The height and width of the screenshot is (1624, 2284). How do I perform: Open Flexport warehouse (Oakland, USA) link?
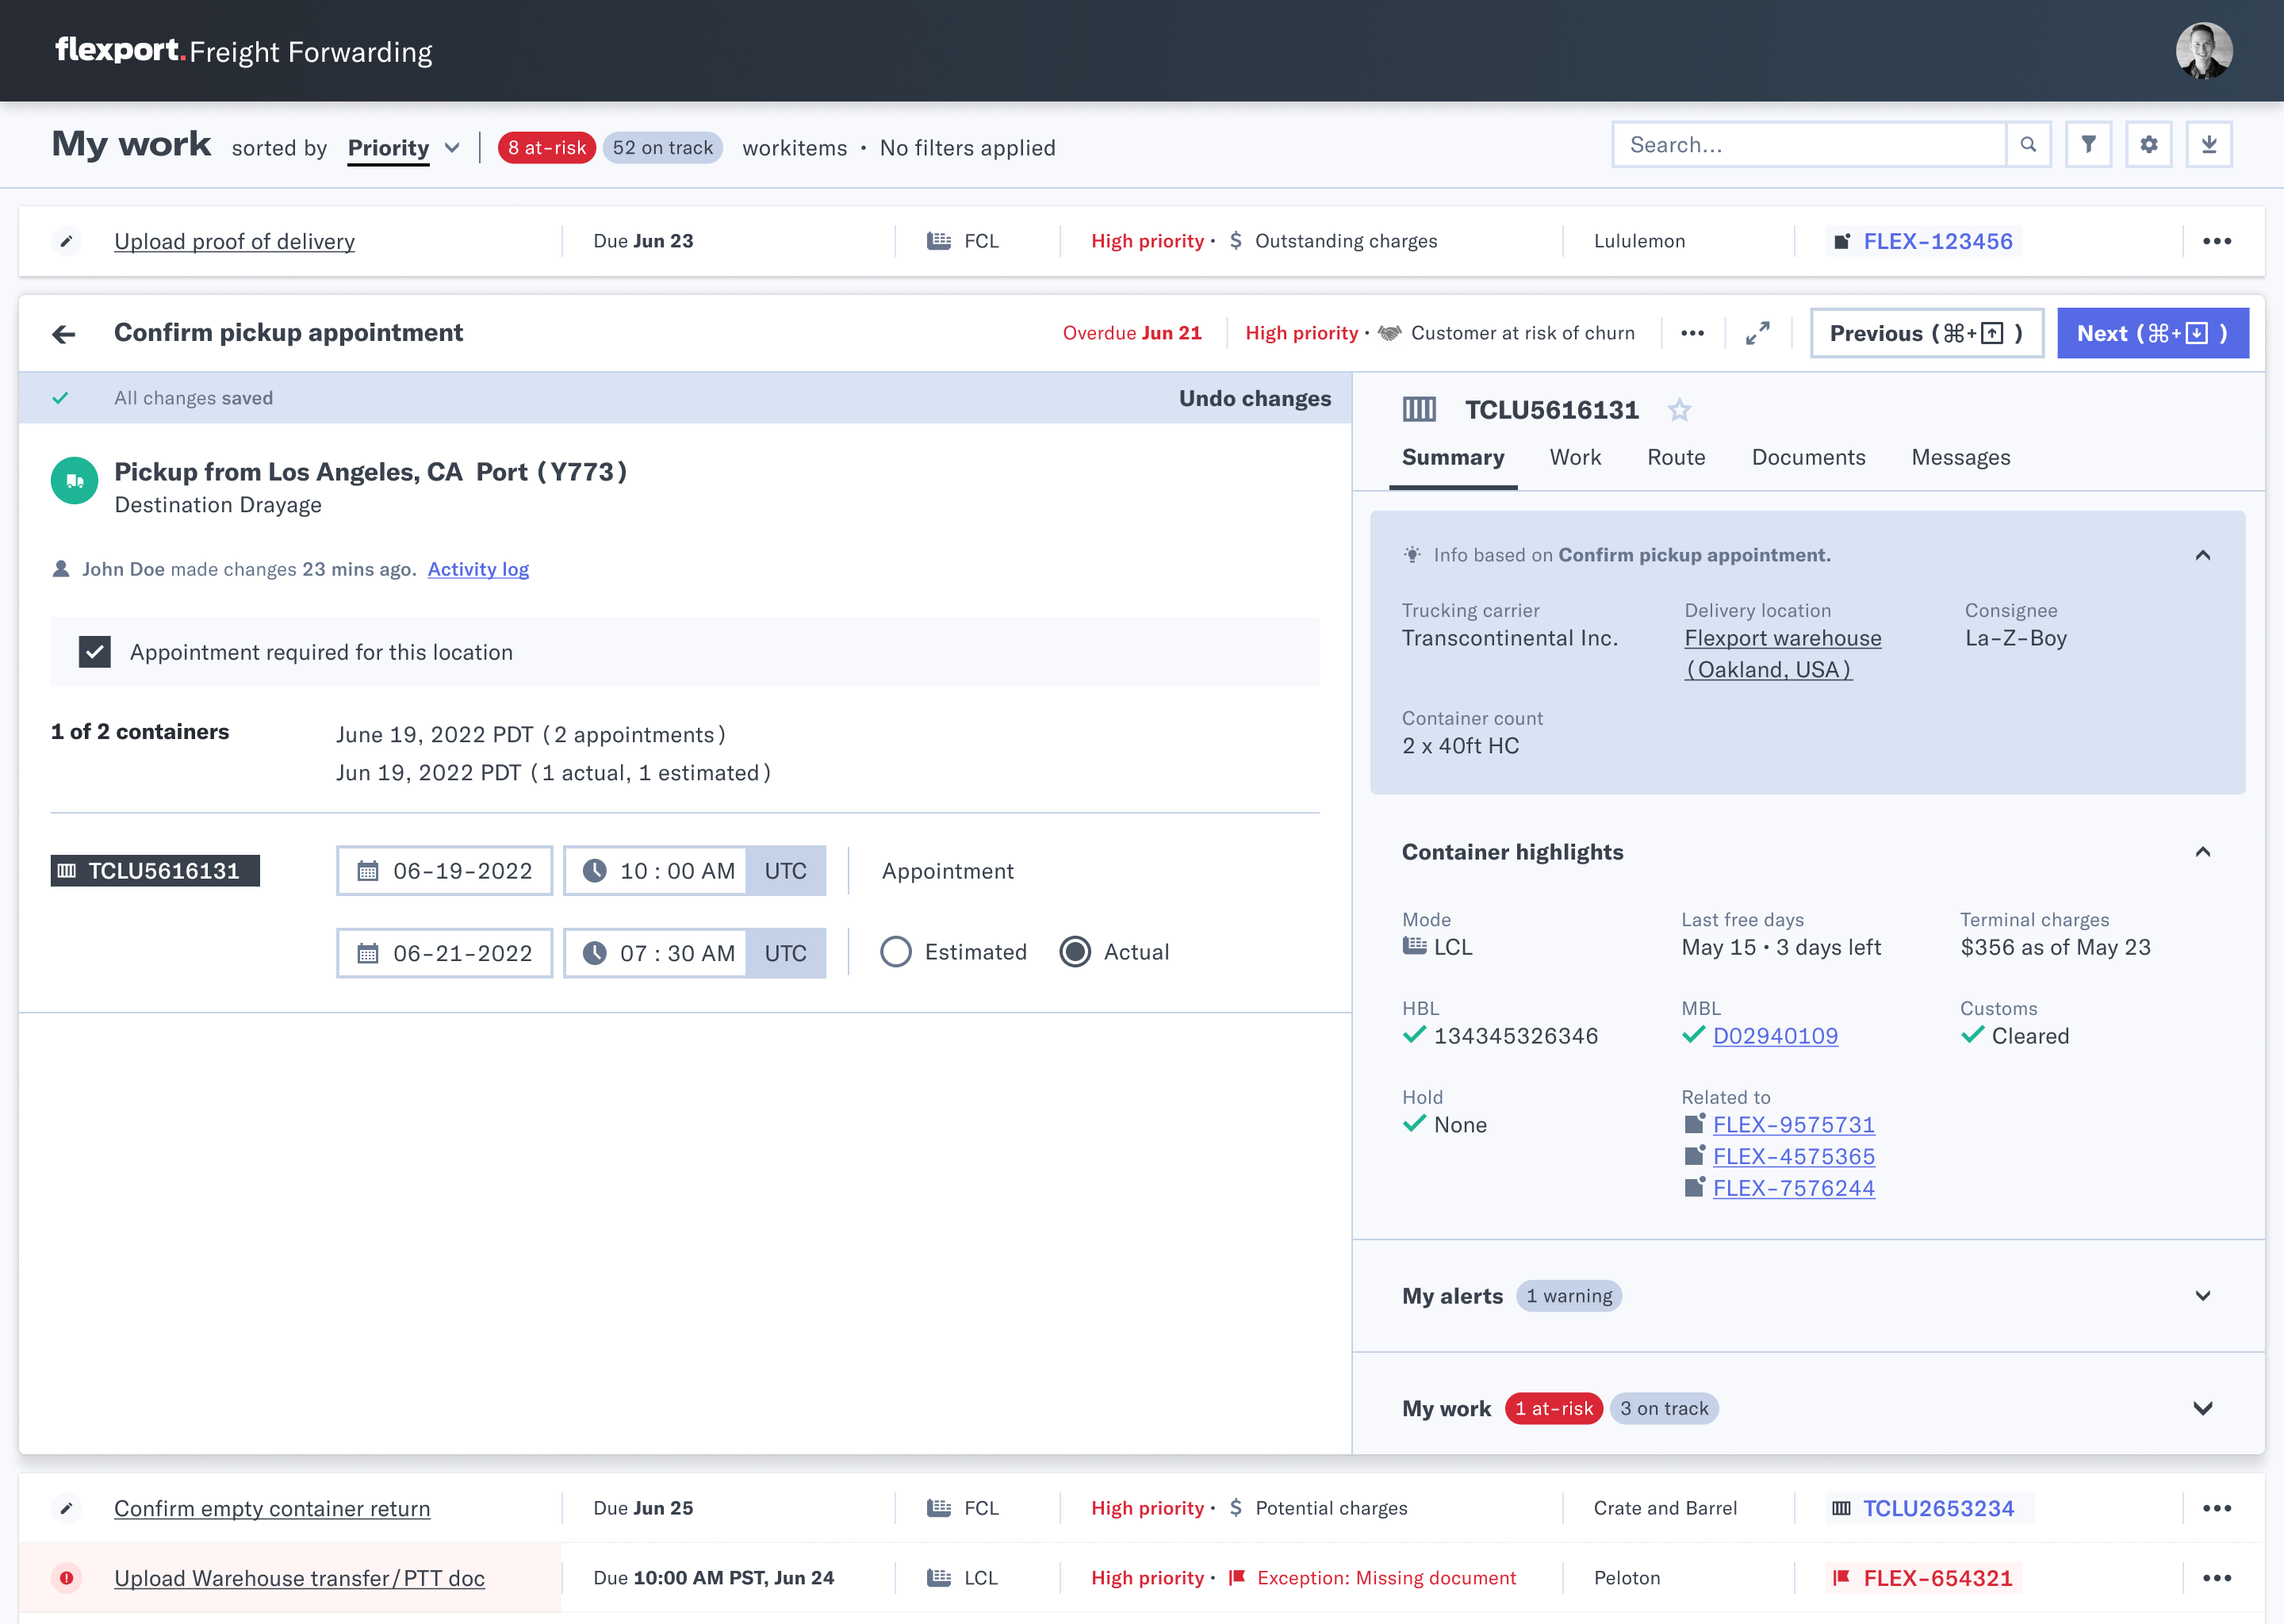1782,654
